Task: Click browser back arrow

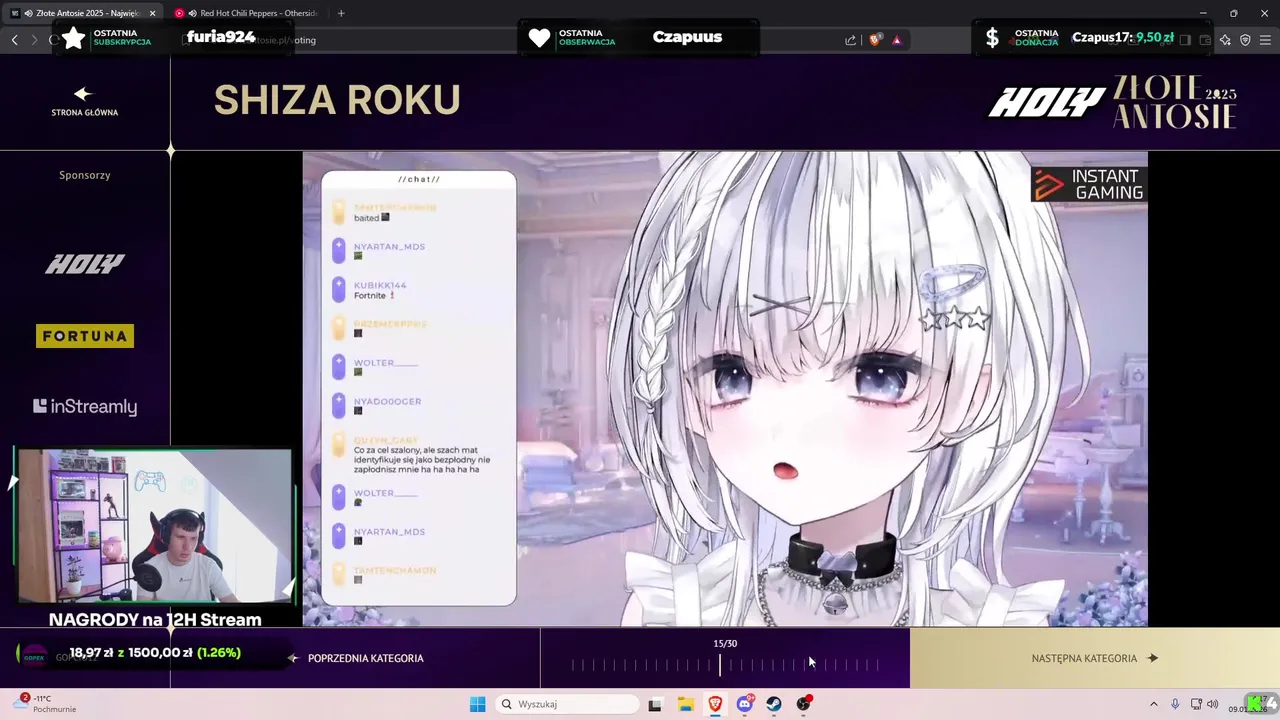Action: [x=14, y=40]
